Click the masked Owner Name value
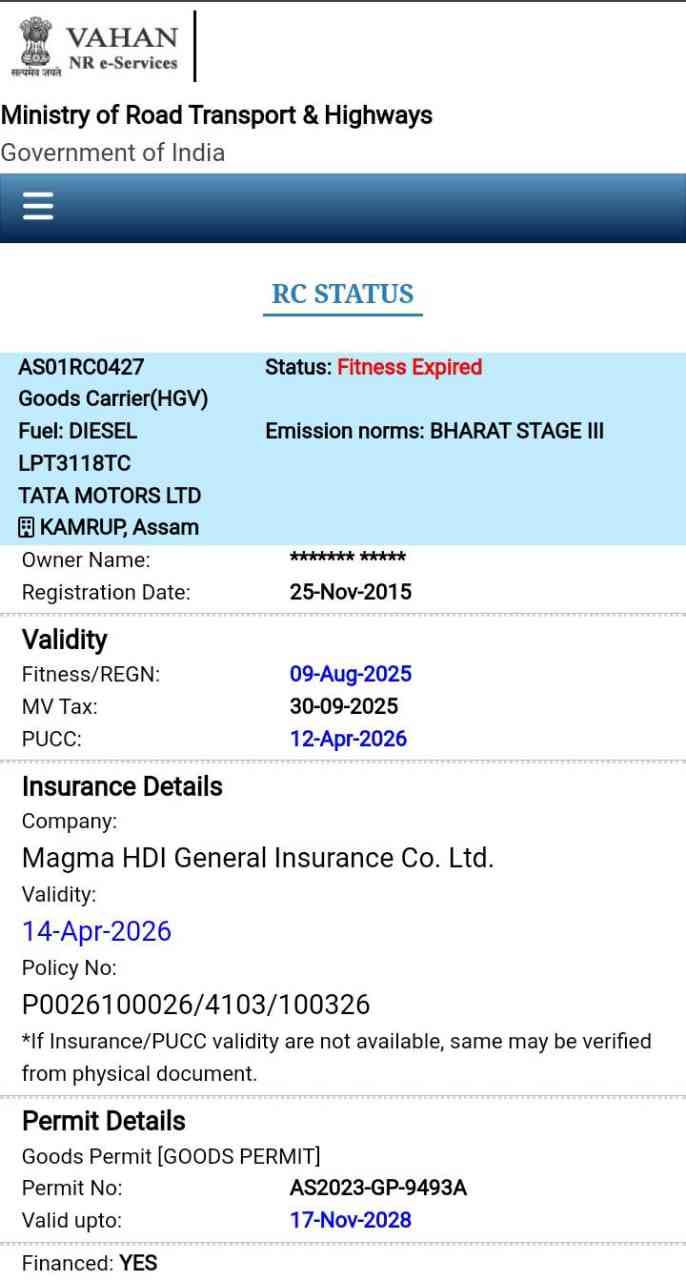The height and width of the screenshot is (1280, 686). [347, 558]
